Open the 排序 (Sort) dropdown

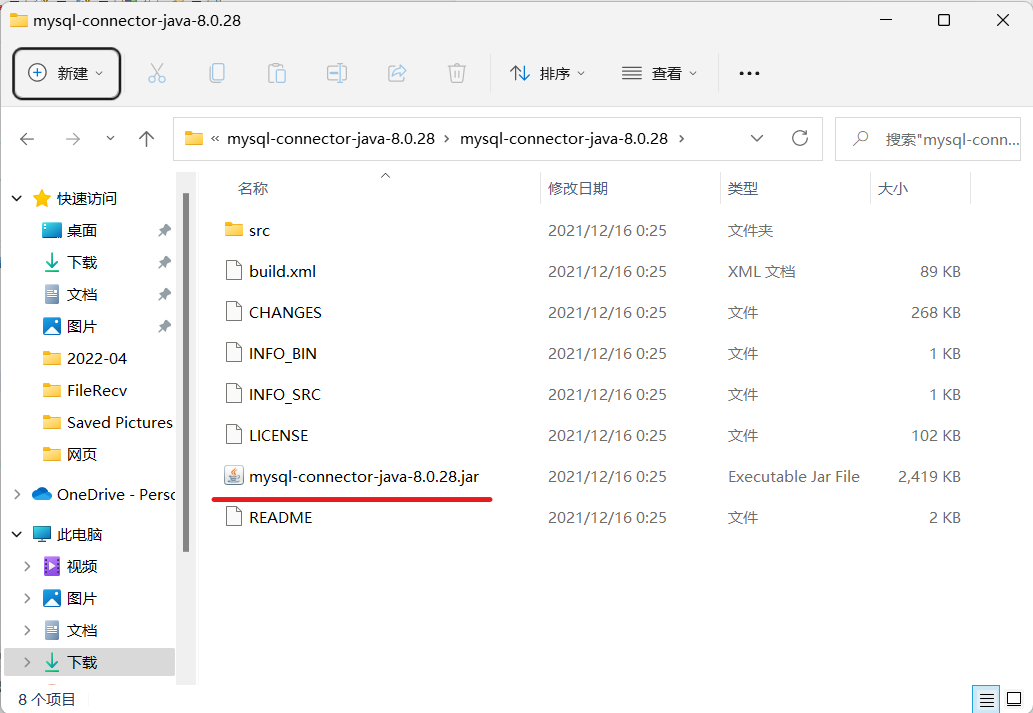click(x=547, y=73)
